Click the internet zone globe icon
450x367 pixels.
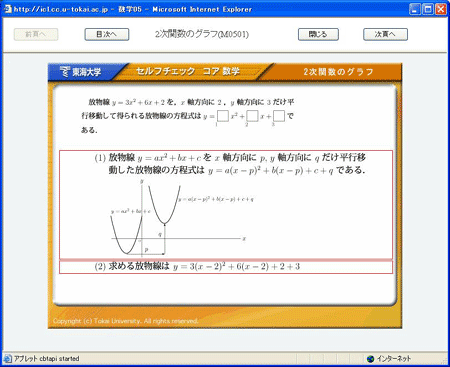click(370, 359)
